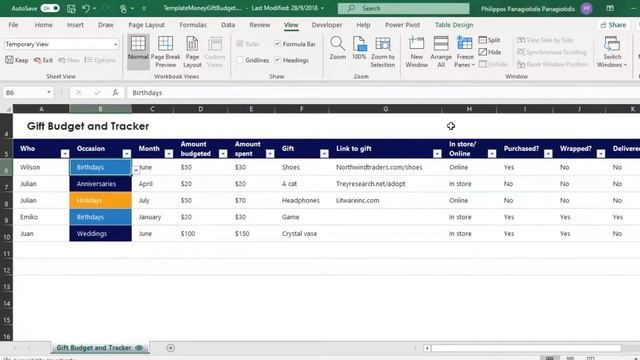Open the Who column filter

(x=65, y=153)
